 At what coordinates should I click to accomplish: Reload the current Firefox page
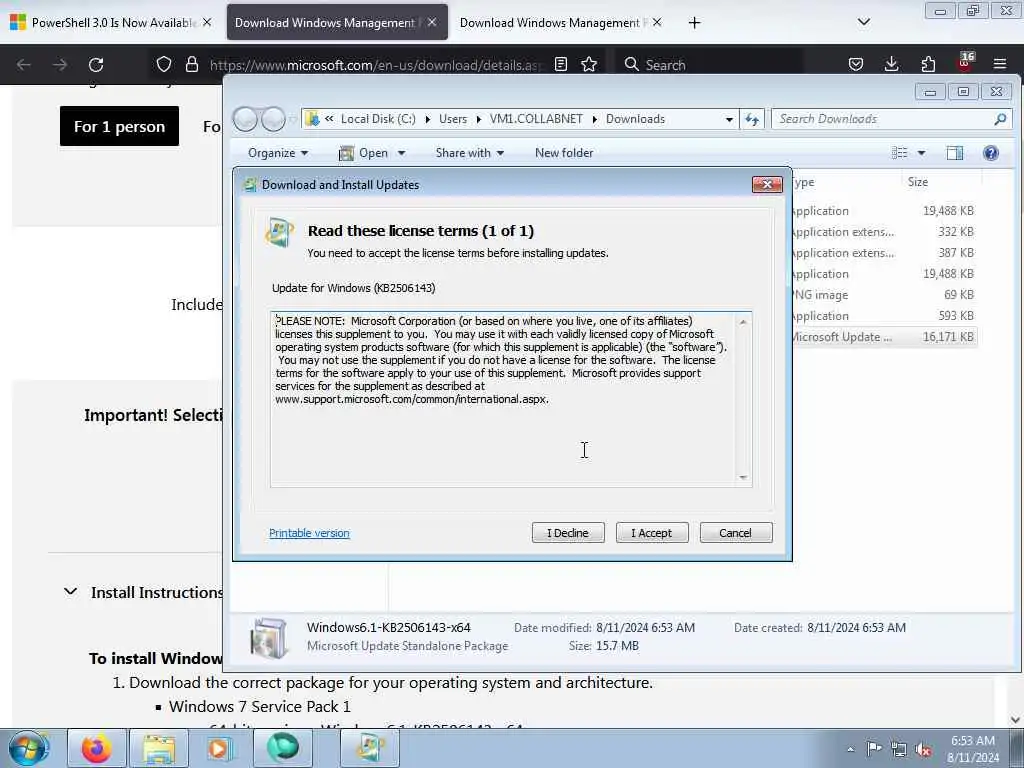point(96,65)
